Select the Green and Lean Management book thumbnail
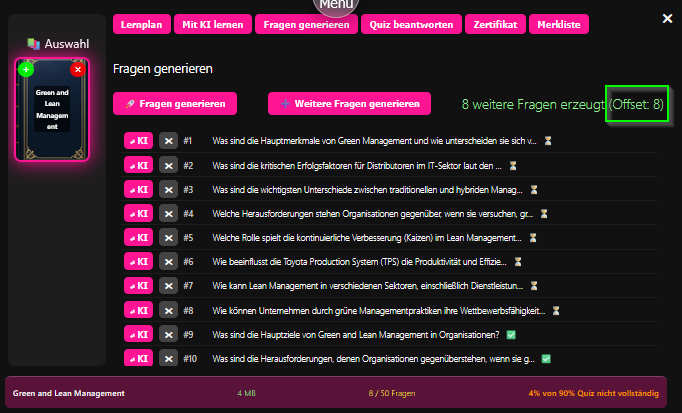 click(x=52, y=112)
